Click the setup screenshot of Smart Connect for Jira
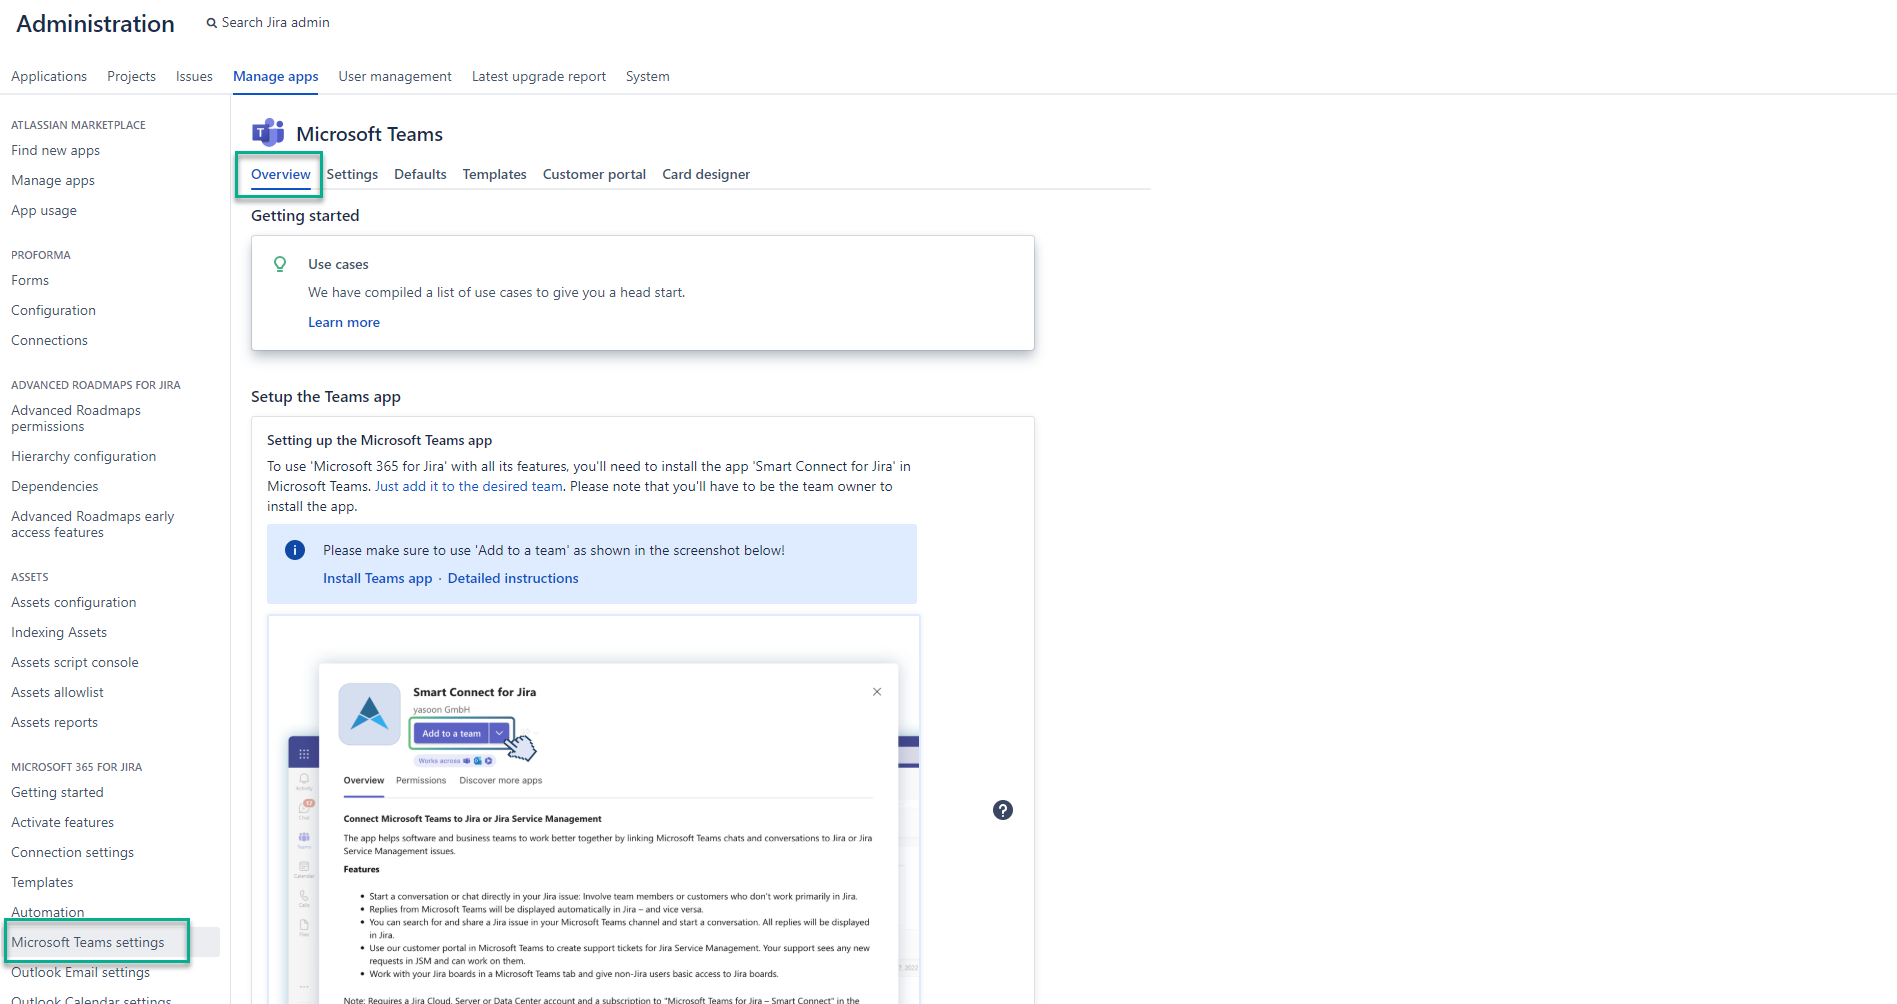Viewport: 1897px width, 1004px height. (x=593, y=810)
